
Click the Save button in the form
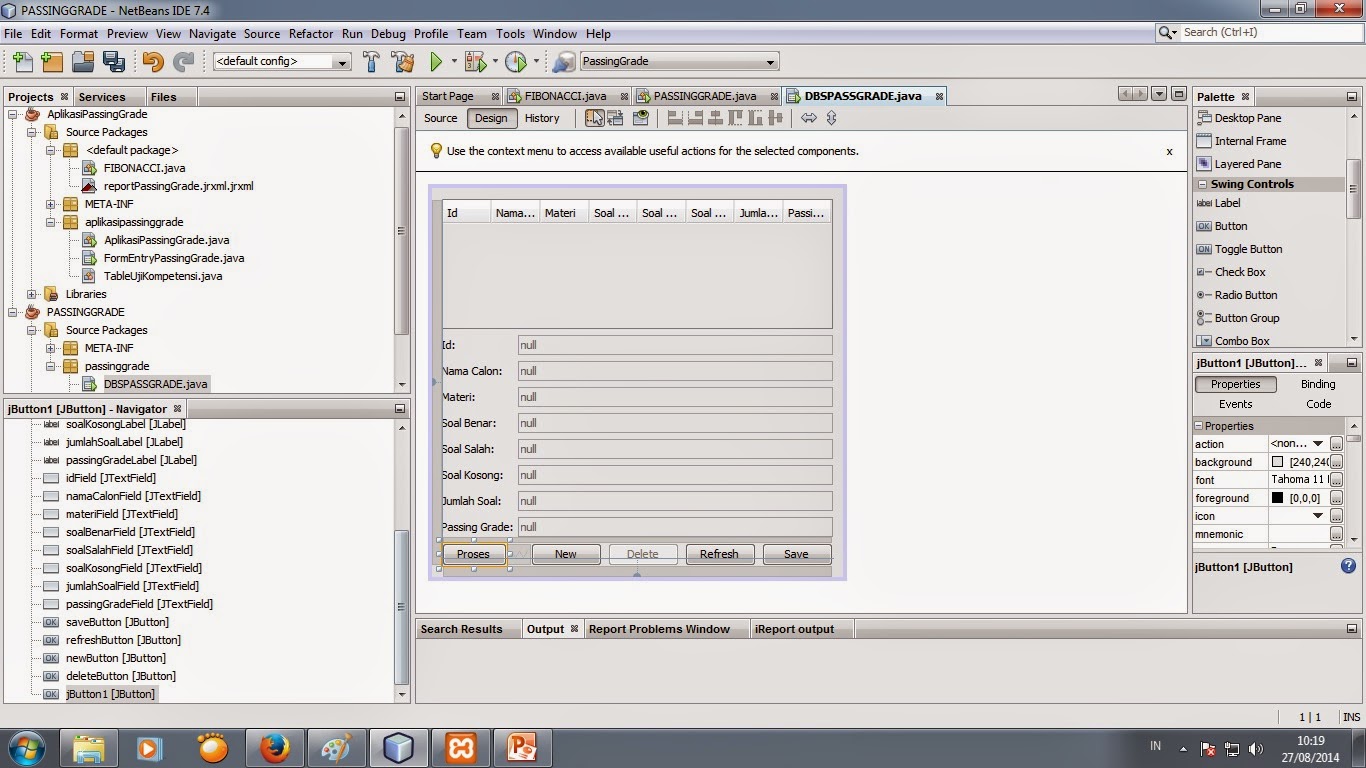pos(796,554)
